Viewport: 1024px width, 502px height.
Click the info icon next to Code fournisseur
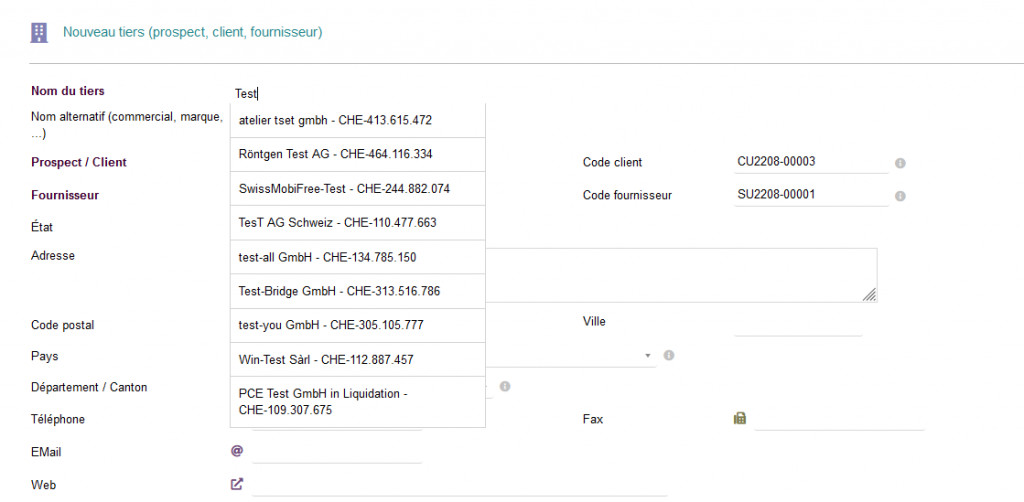pyautogui.click(x=900, y=196)
